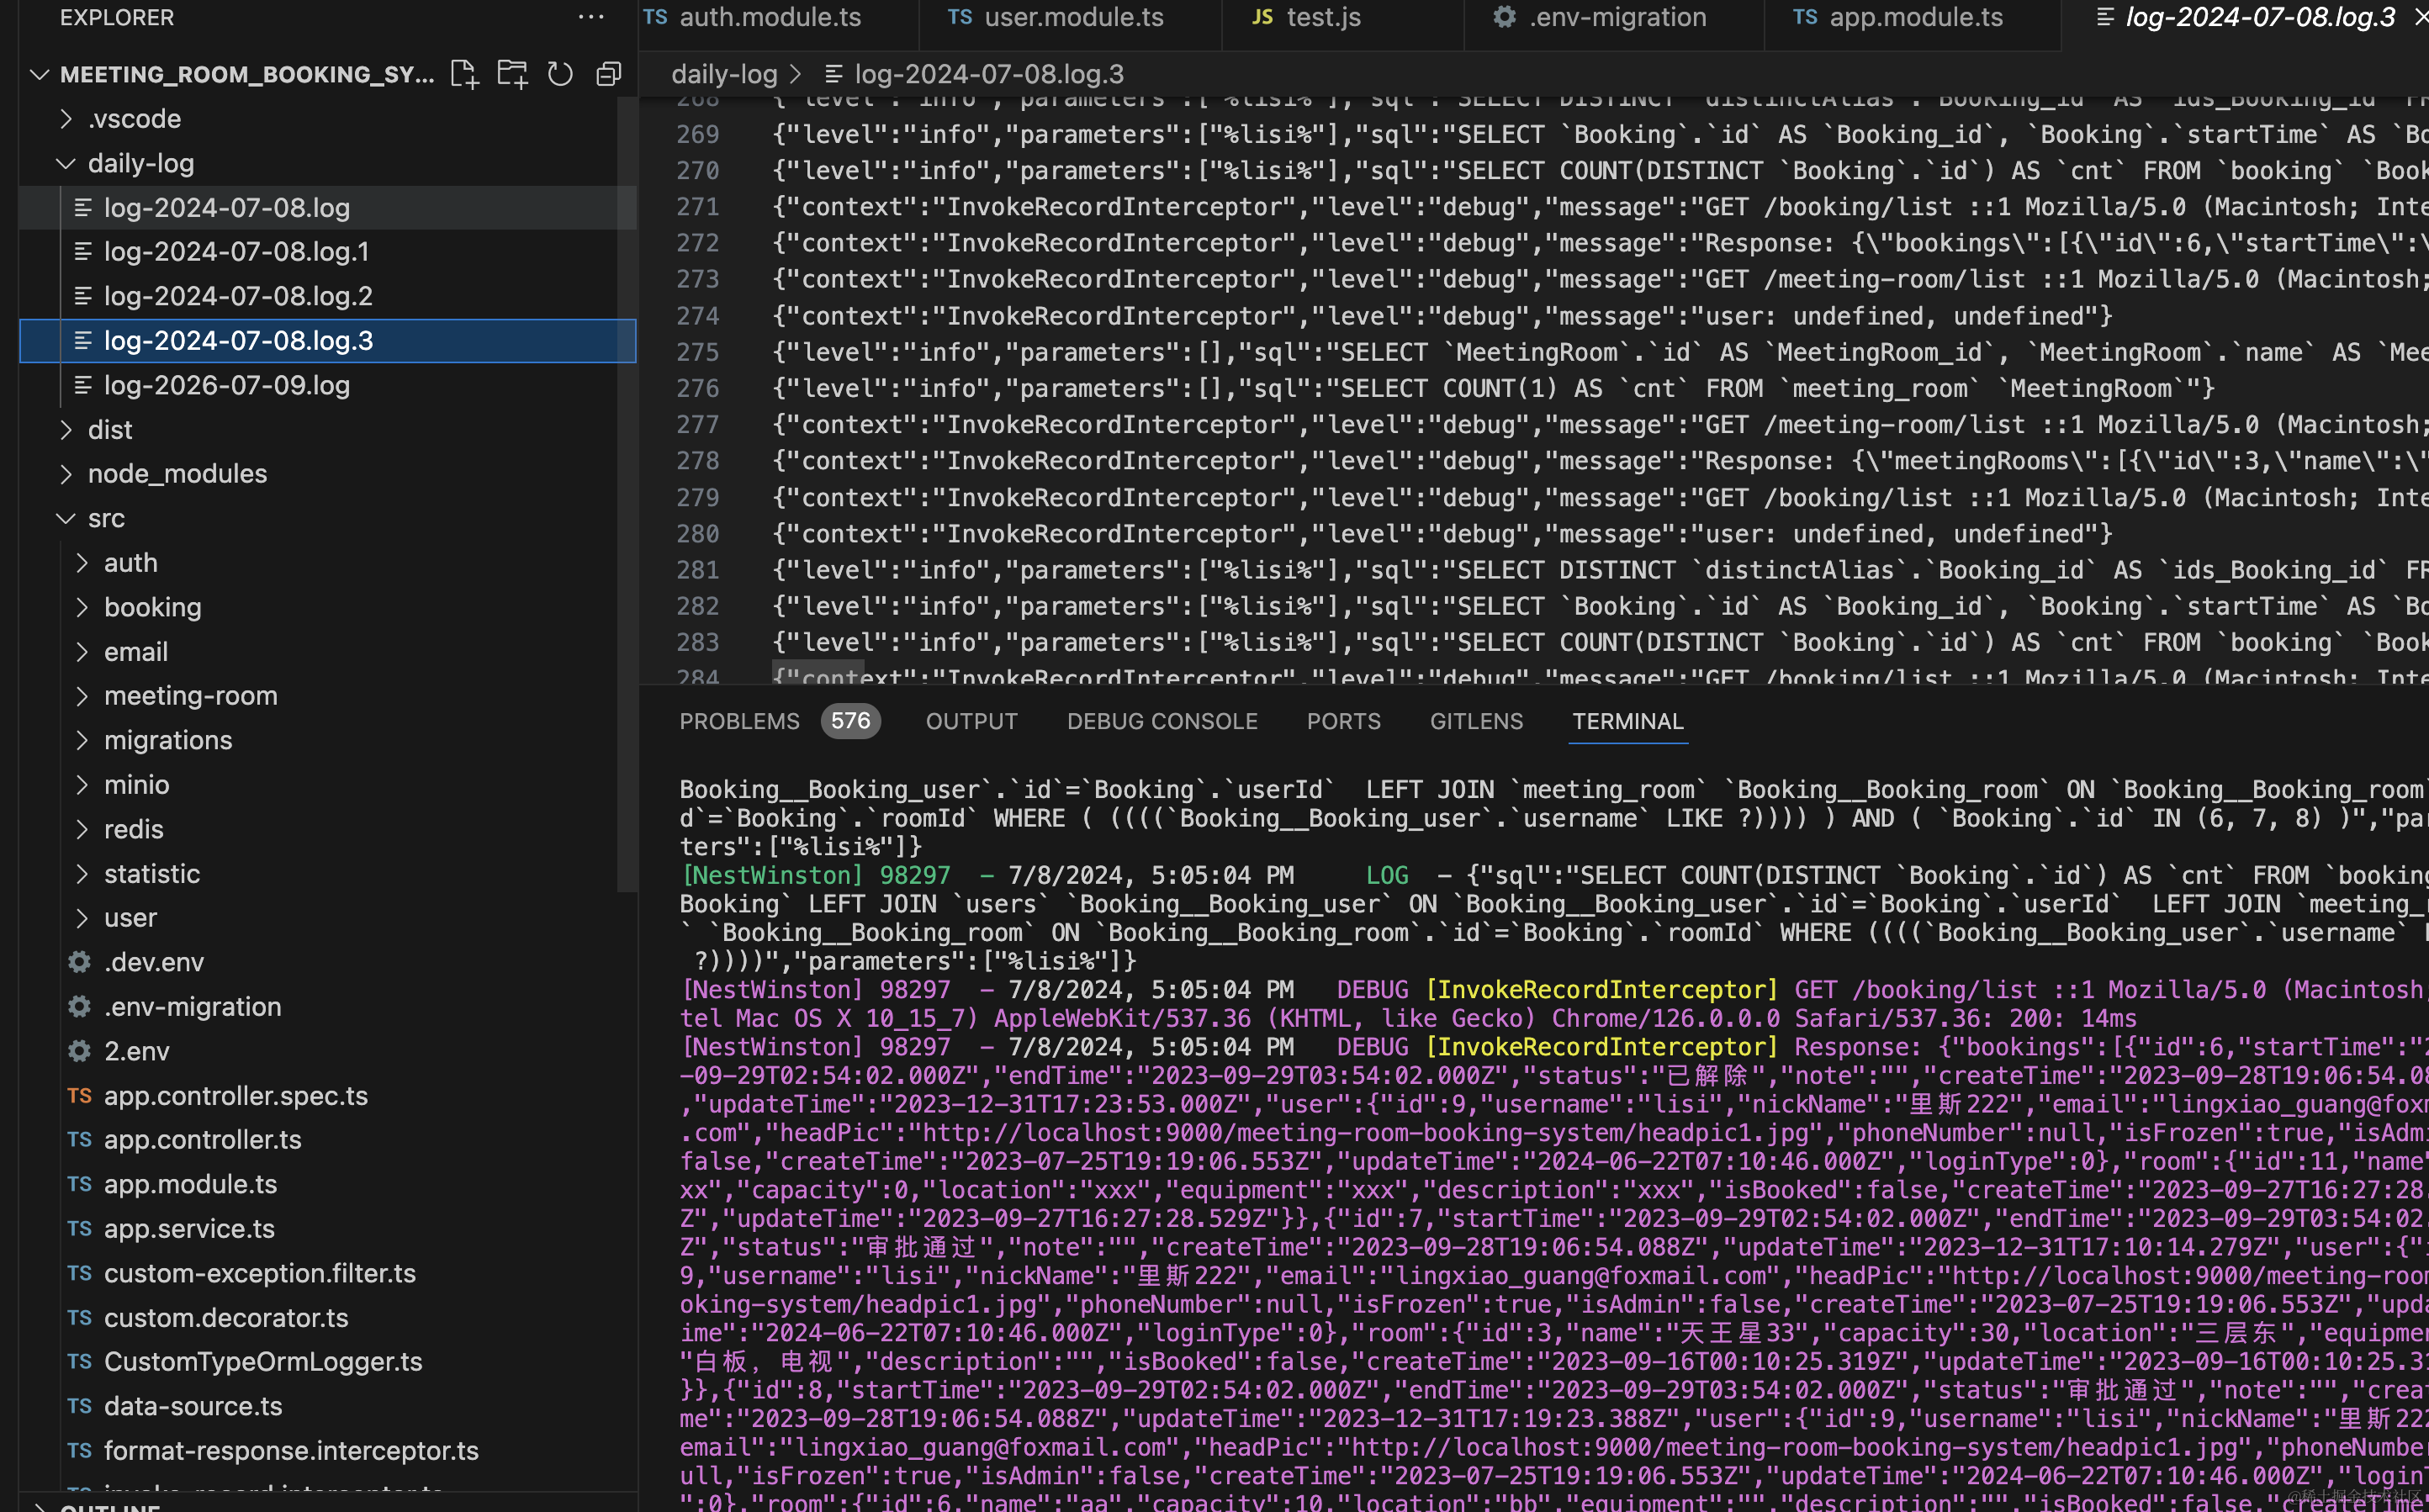Switch to the DEBUG CONSOLE panel tab

(x=1161, y=722)
